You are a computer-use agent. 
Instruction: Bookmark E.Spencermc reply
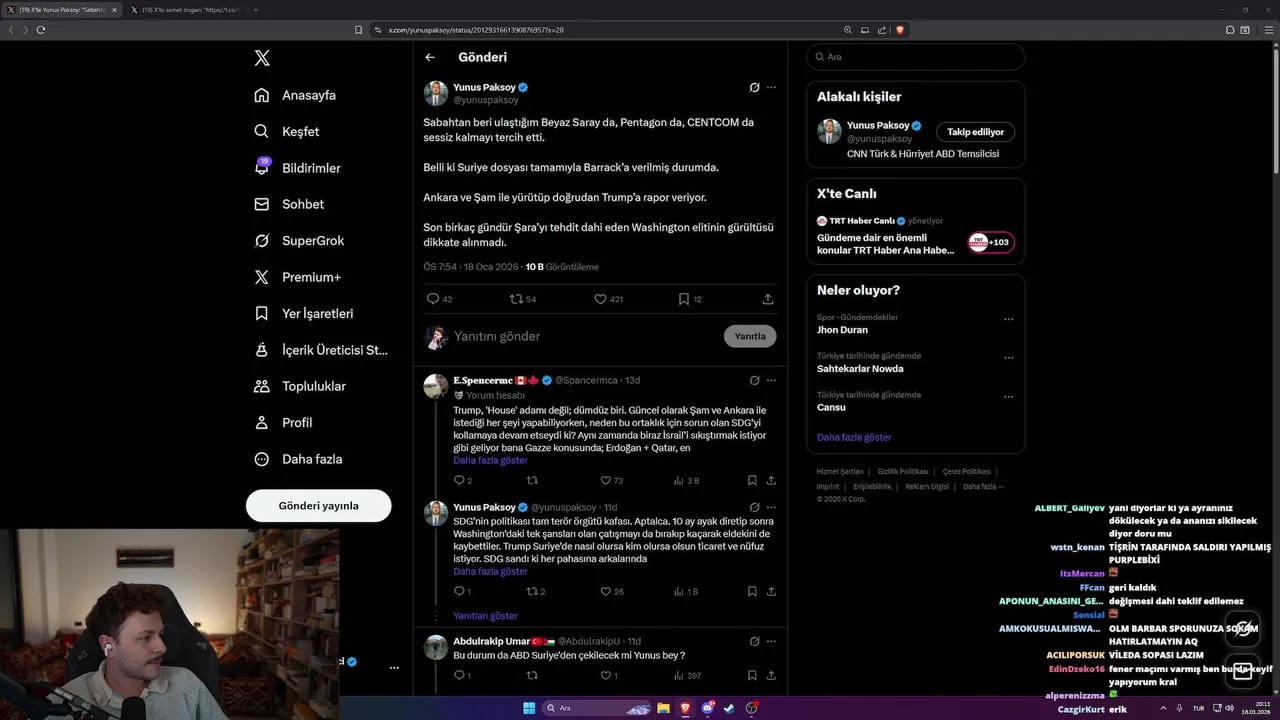point(752,480)
